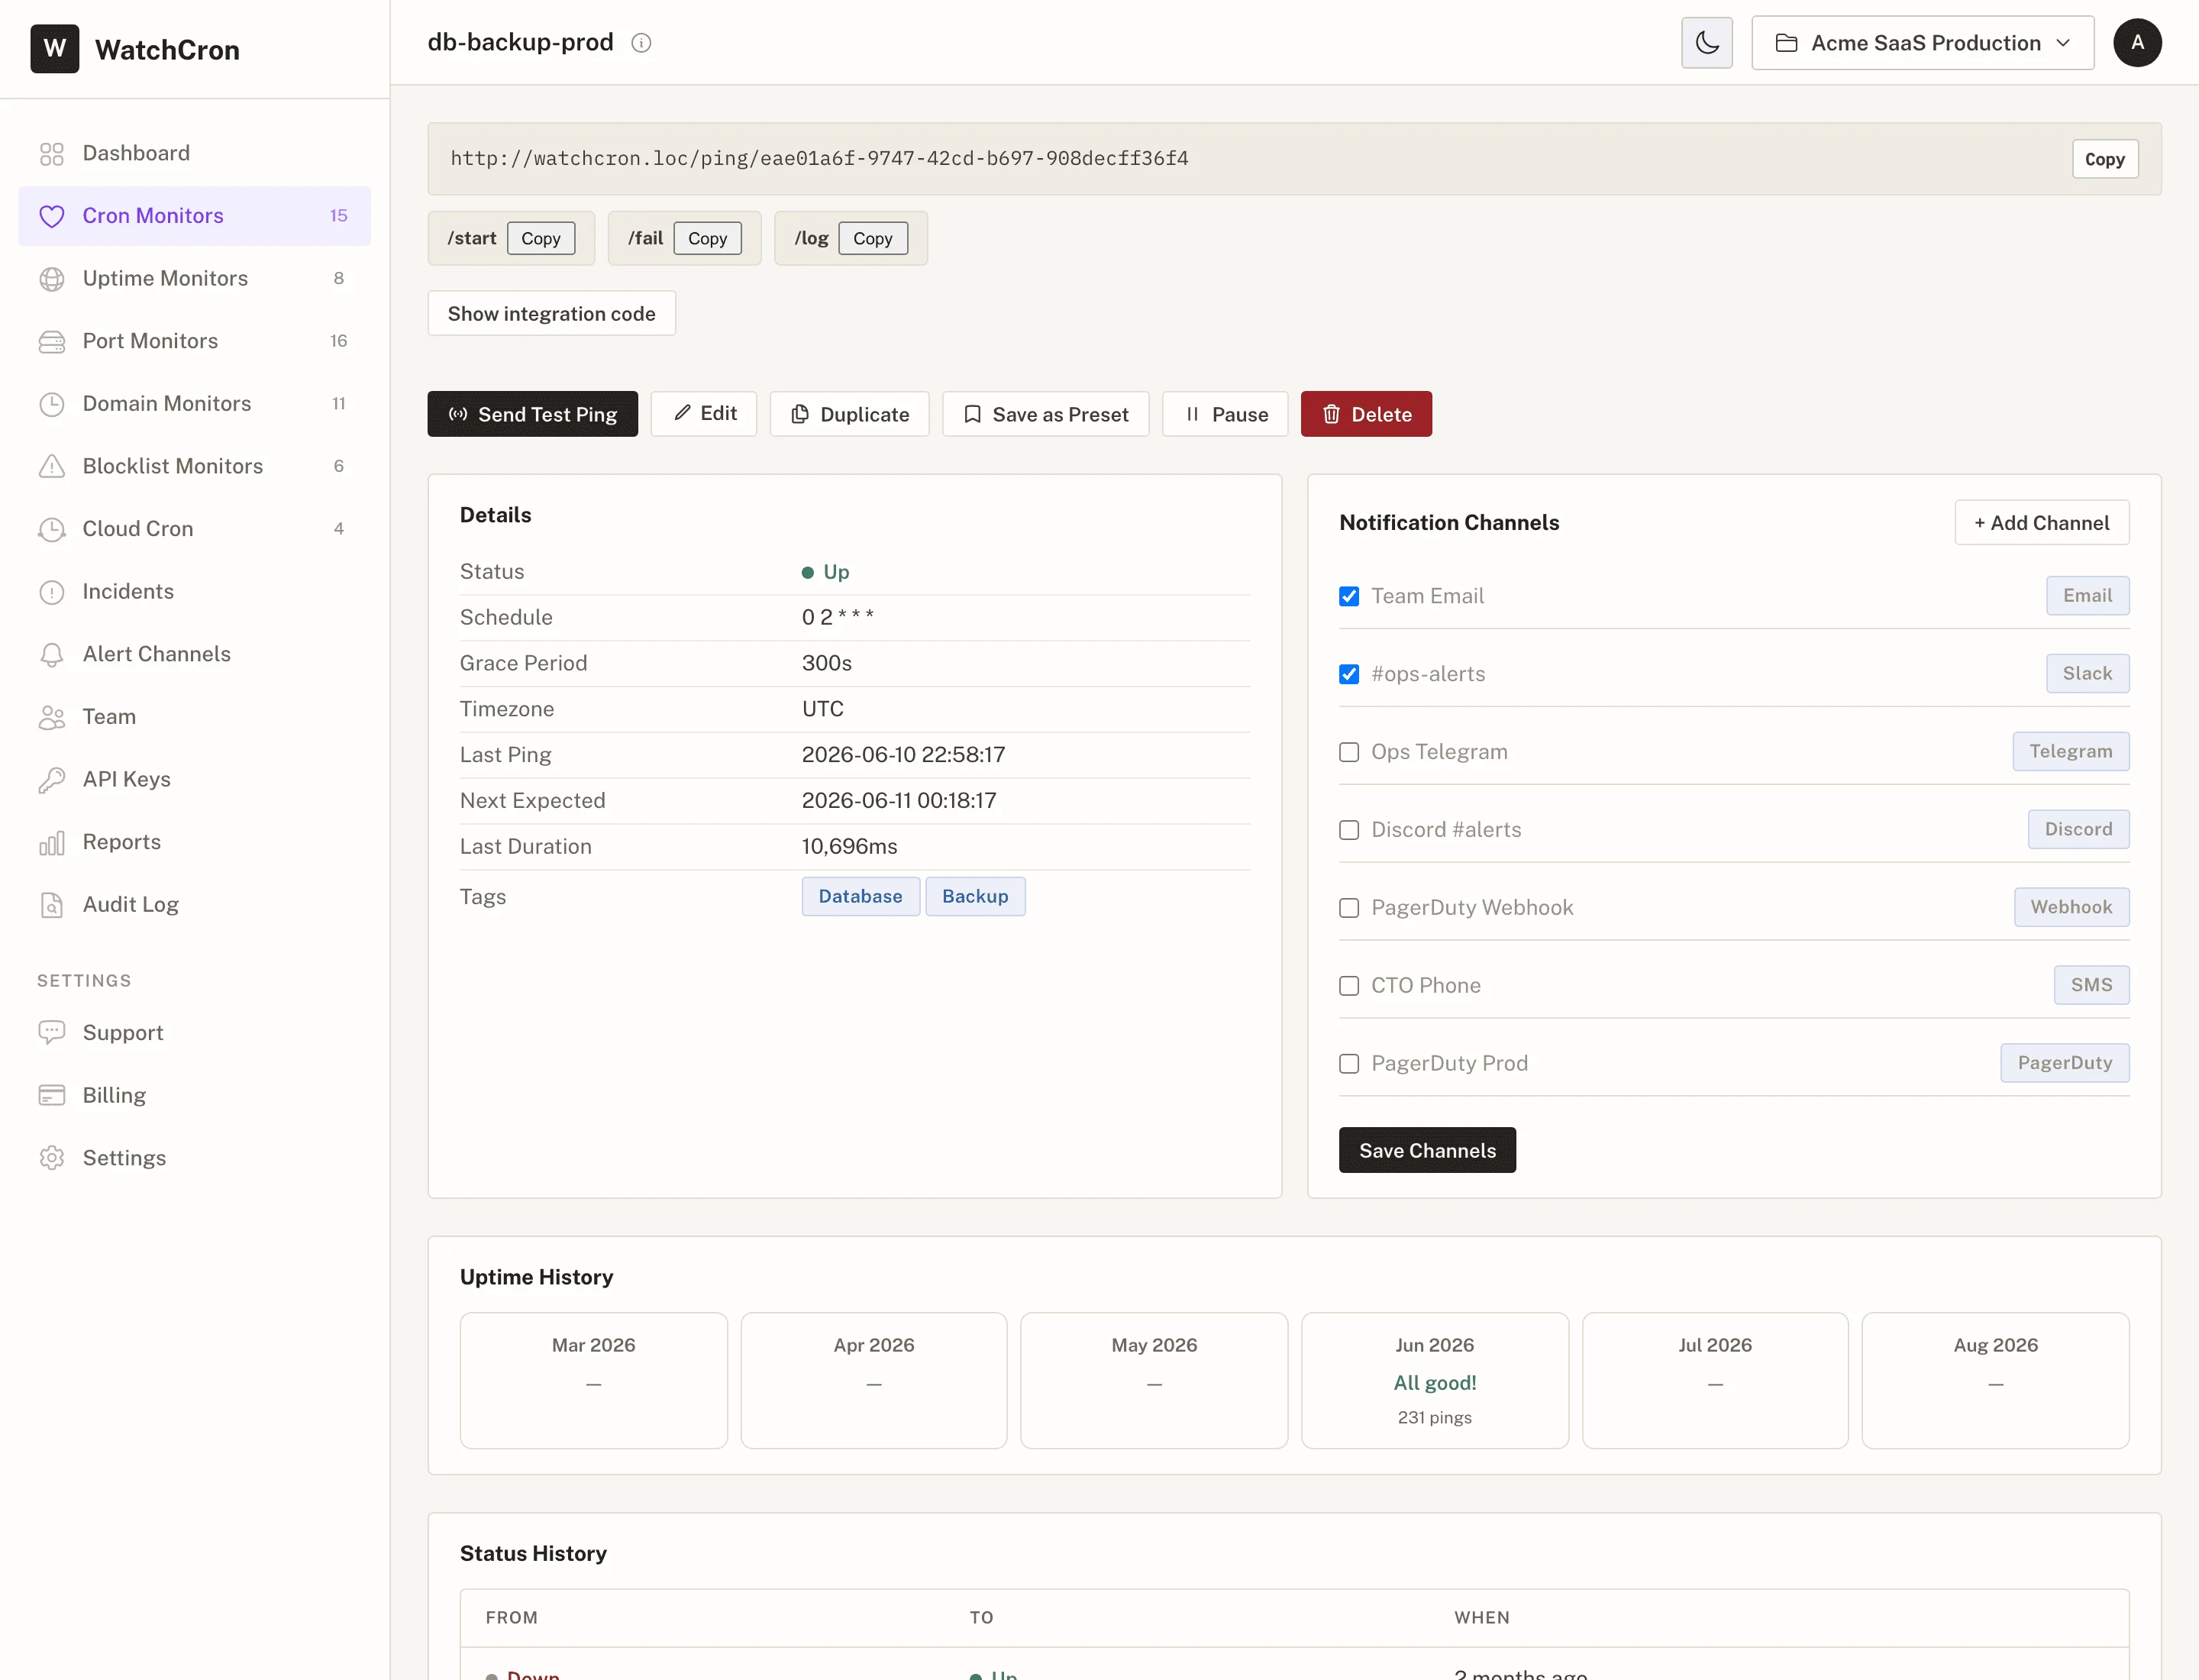Check the PagerDuty Prod channel
The width and height of the screenshot is (2199, 1680).
(1349, 1064)
